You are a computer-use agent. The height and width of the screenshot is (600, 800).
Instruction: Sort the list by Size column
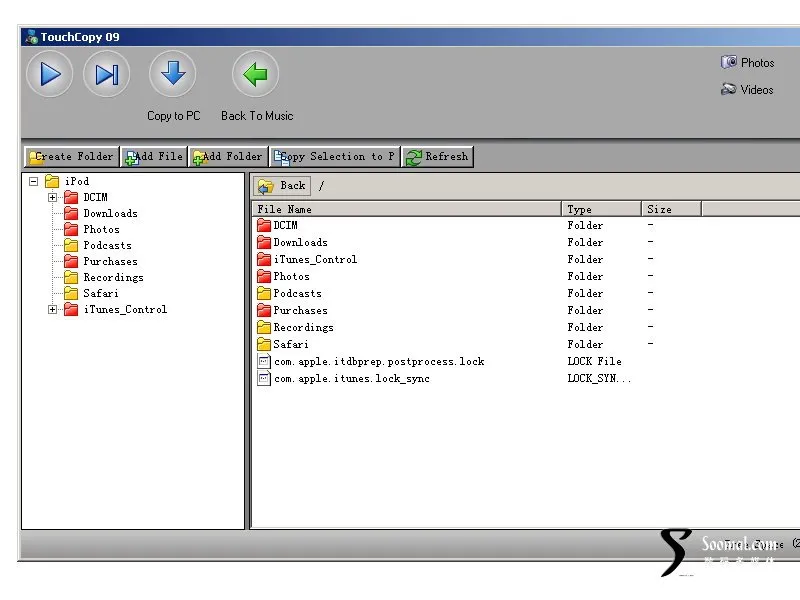pos(671,209)
